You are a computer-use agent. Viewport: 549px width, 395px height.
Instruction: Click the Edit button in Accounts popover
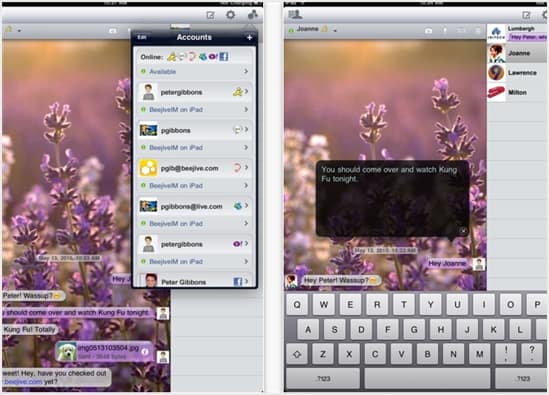coord(142,37)
